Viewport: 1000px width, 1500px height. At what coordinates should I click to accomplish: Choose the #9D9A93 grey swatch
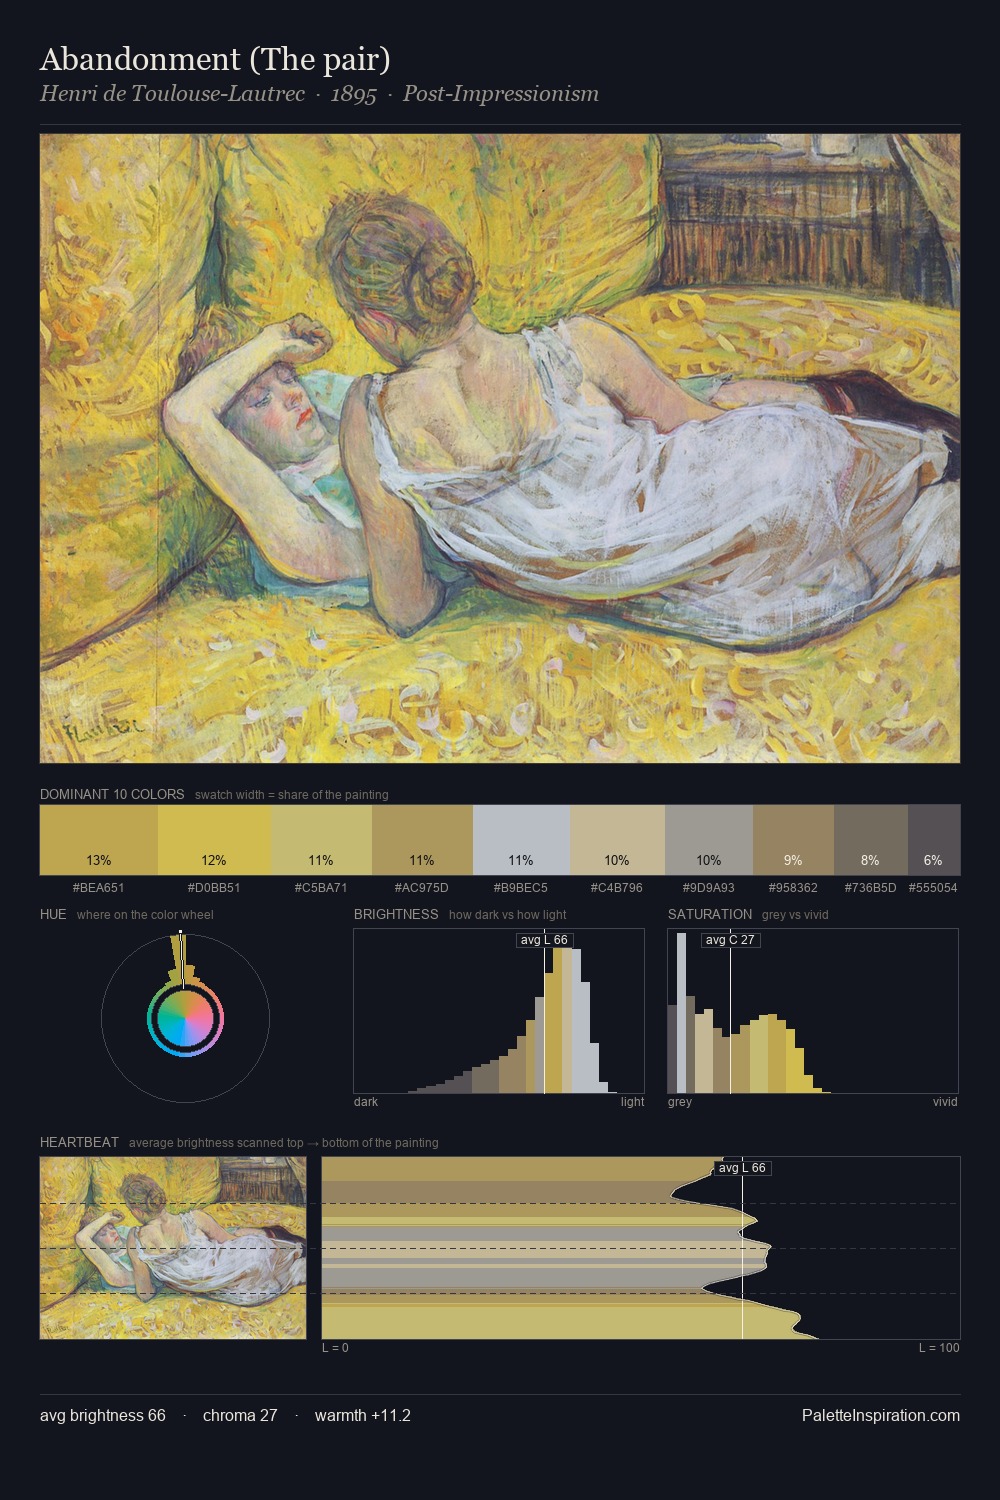(709, 840)
